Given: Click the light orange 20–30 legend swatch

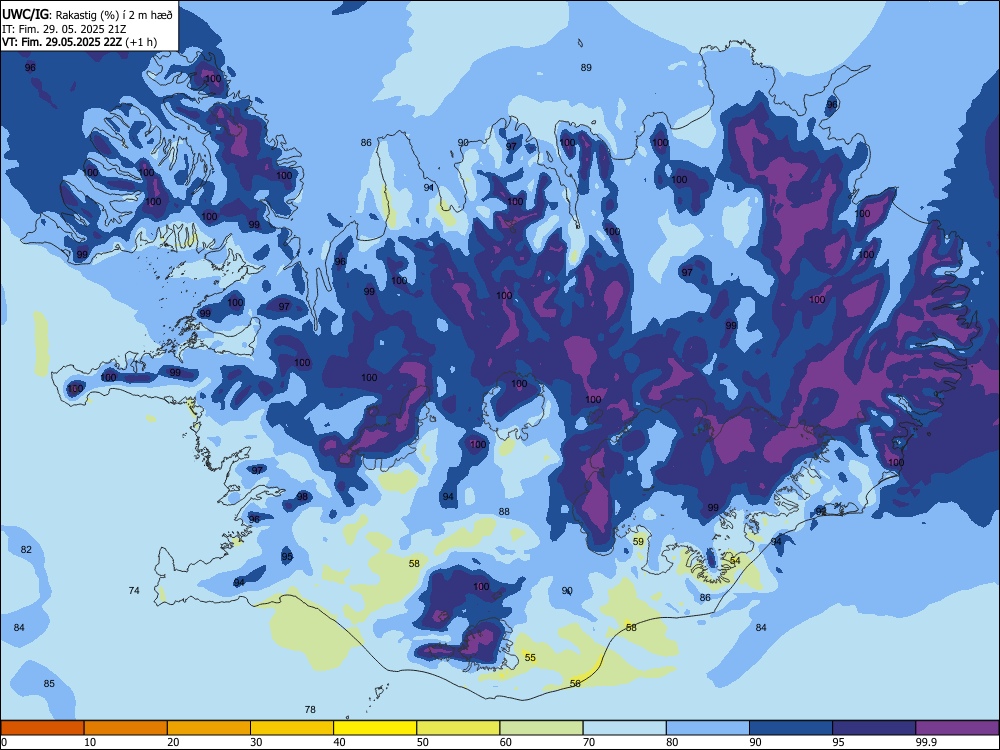Looking at the screenshot, I should [209, 728].
